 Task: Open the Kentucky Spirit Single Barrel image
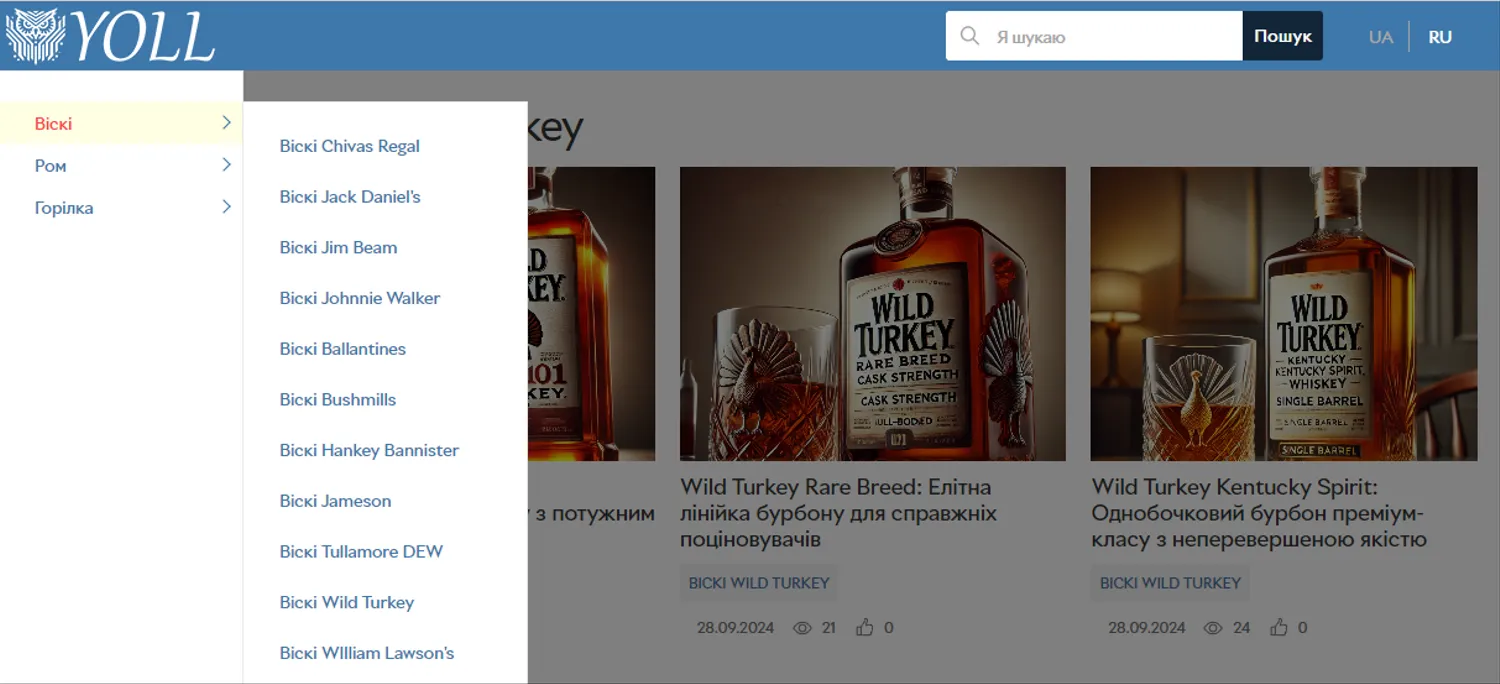click(x=1284, y=314)
